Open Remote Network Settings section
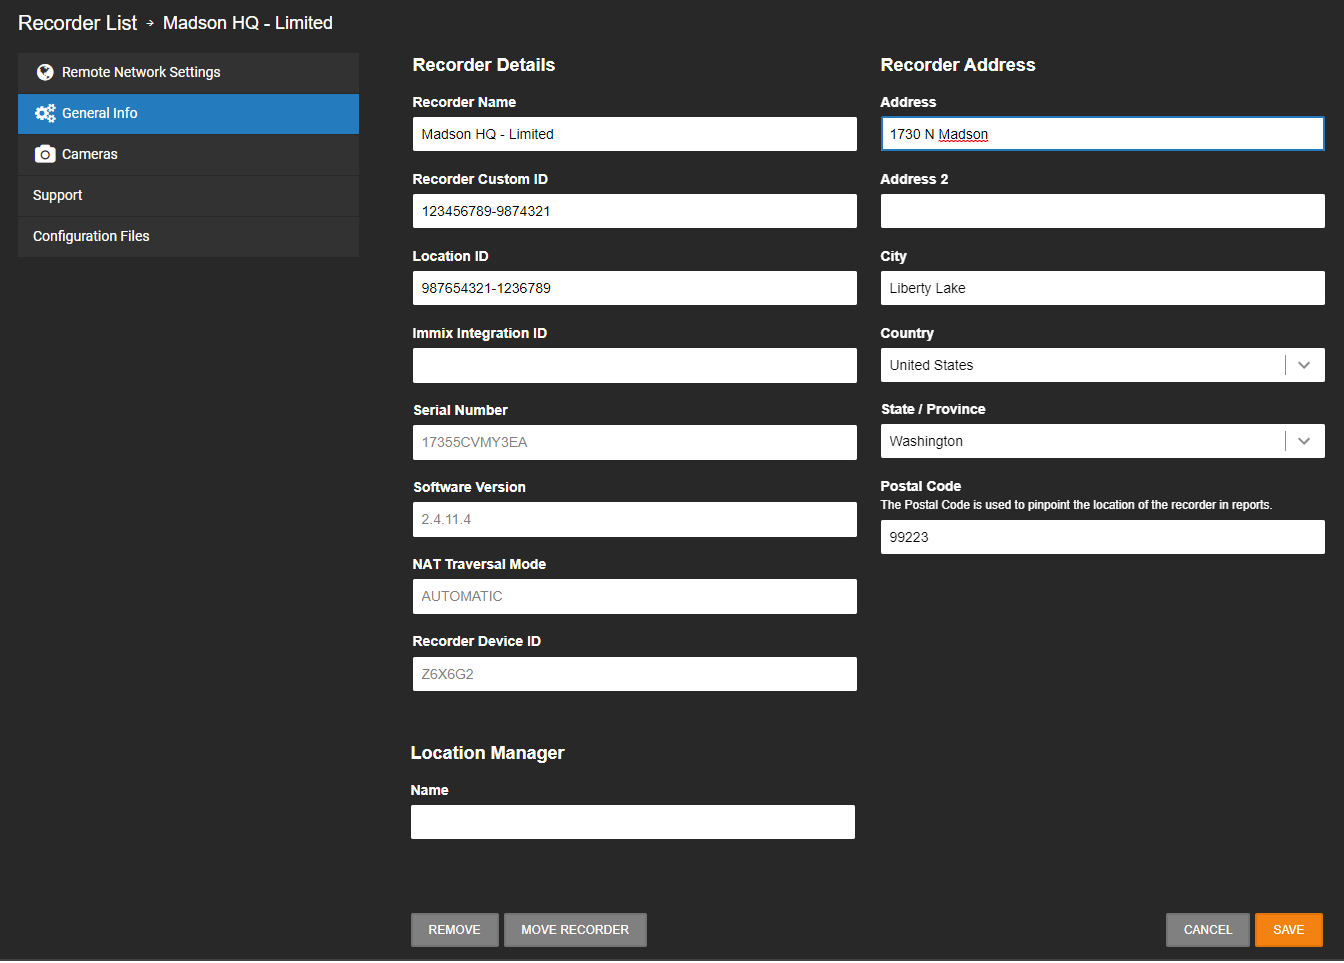 point(188,73)
